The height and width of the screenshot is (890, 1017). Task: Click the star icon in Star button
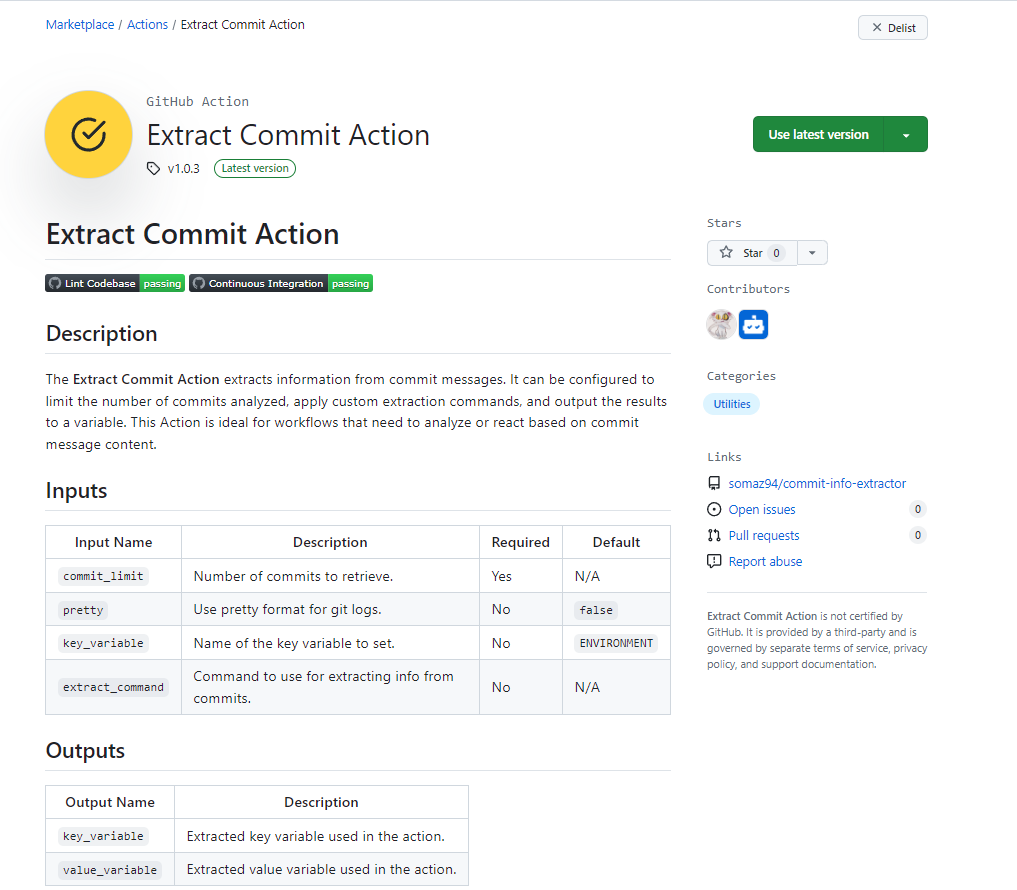tap(726, 252)
